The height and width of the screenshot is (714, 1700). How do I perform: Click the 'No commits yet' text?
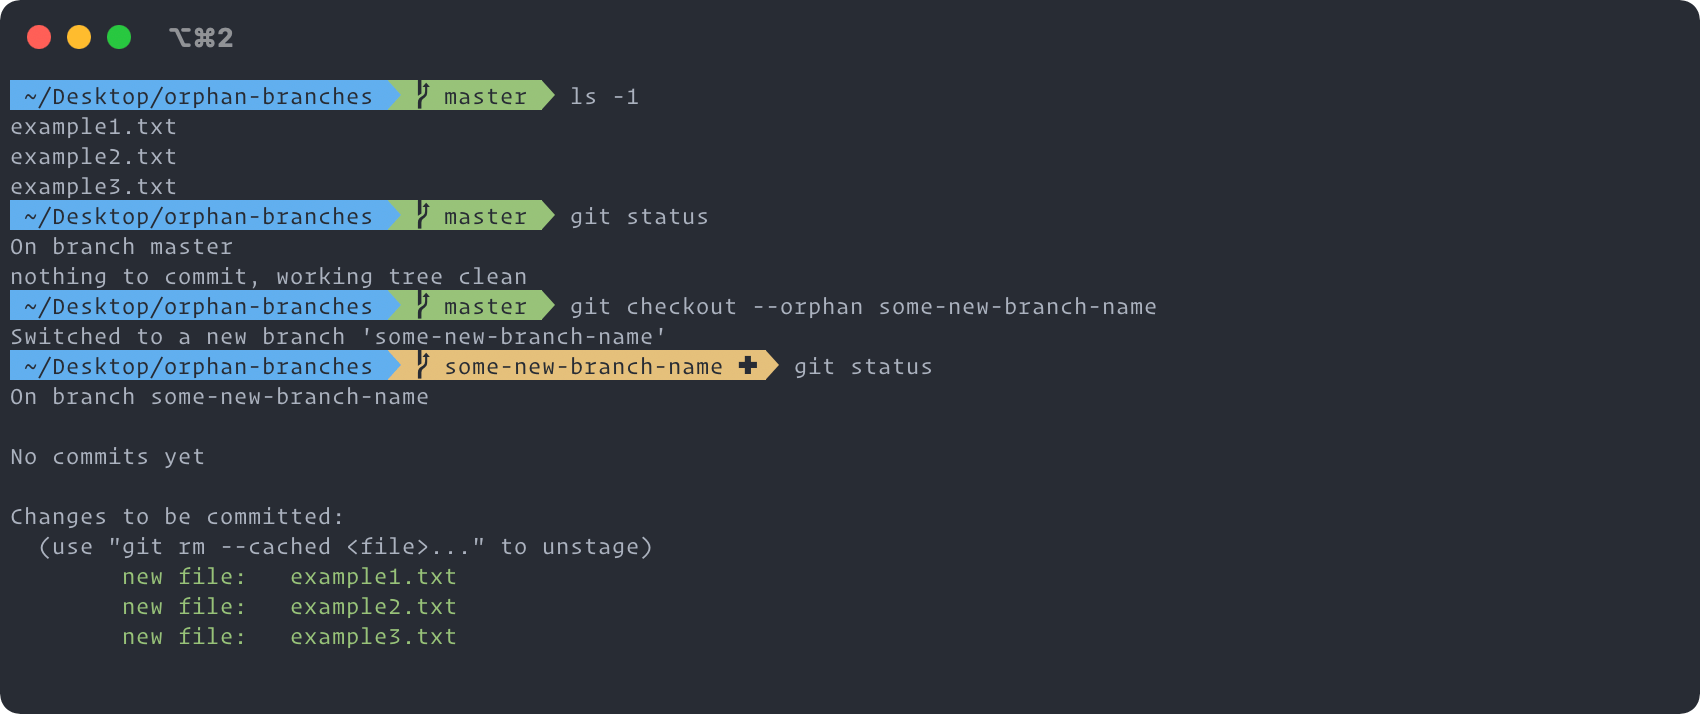coord(108,457)
